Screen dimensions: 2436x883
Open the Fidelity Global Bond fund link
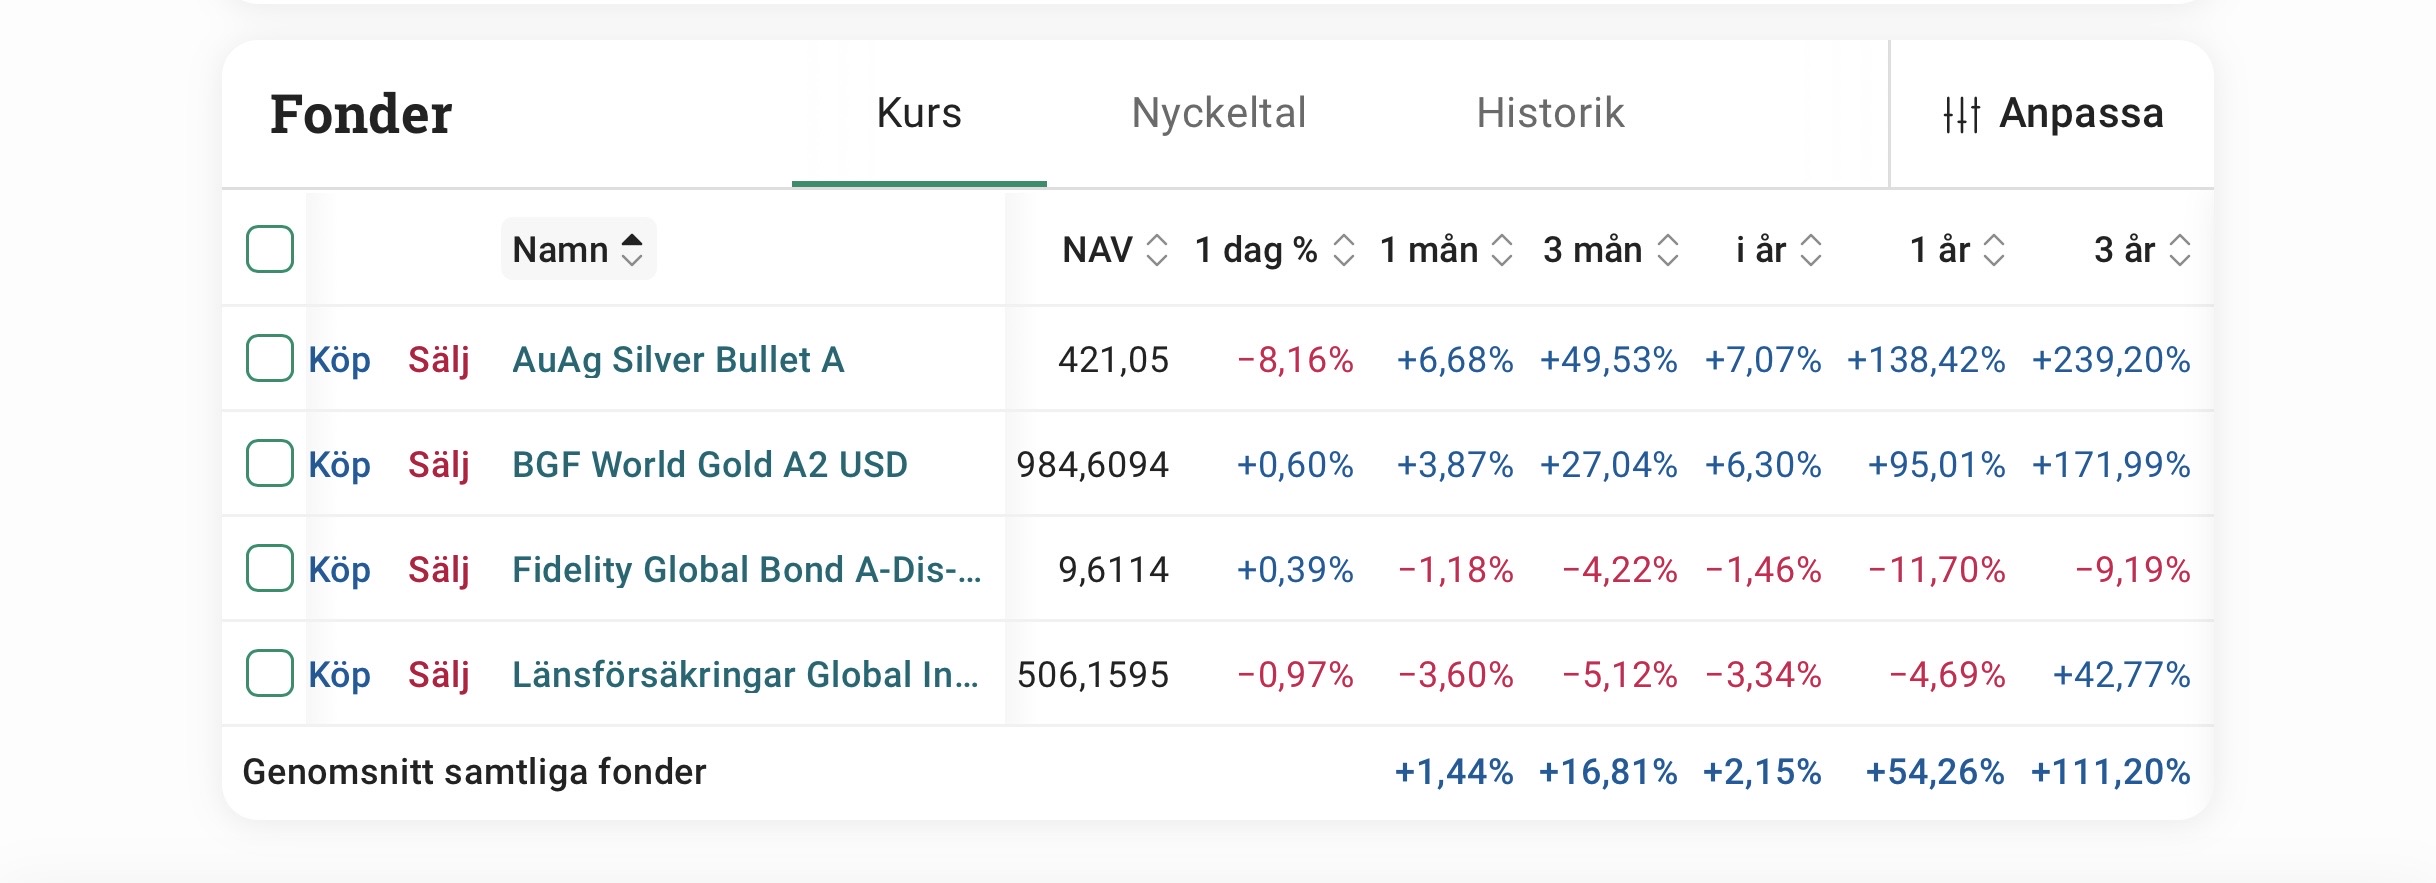tap(746, 569)
